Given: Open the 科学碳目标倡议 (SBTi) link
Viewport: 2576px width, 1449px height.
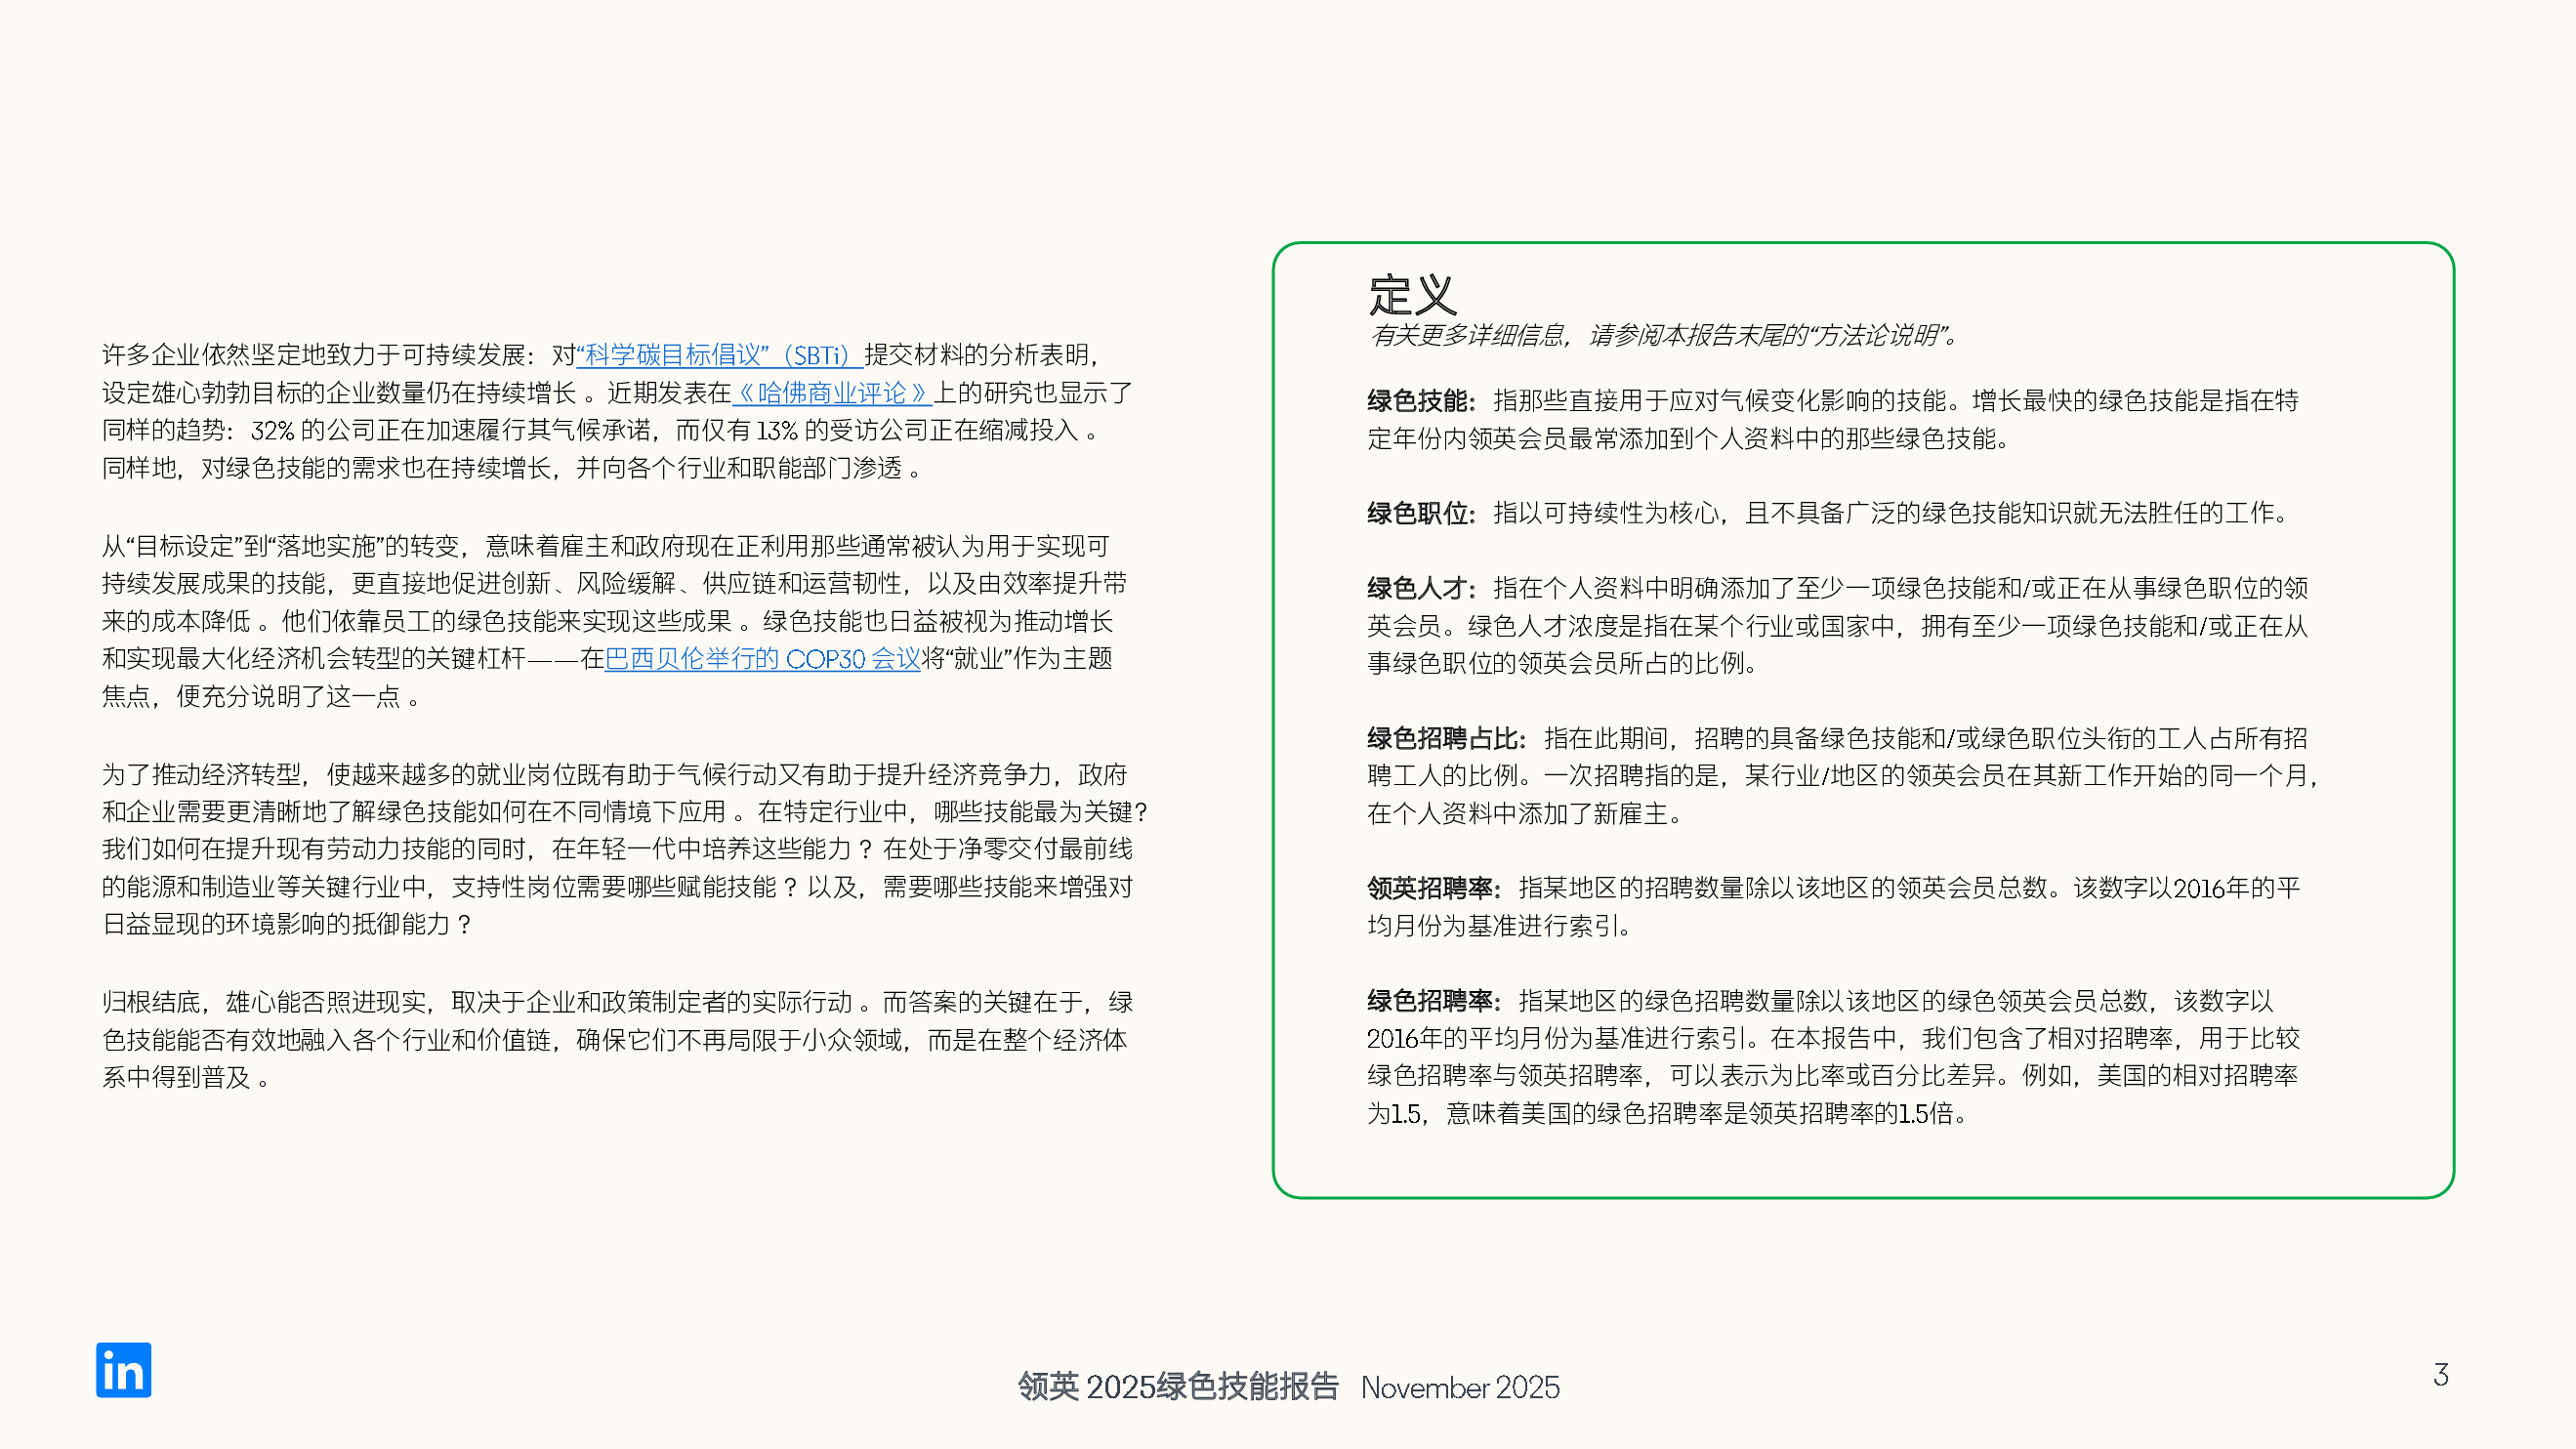Looking at the screenshot, I should pyautogui.click(x=718, y=355).
